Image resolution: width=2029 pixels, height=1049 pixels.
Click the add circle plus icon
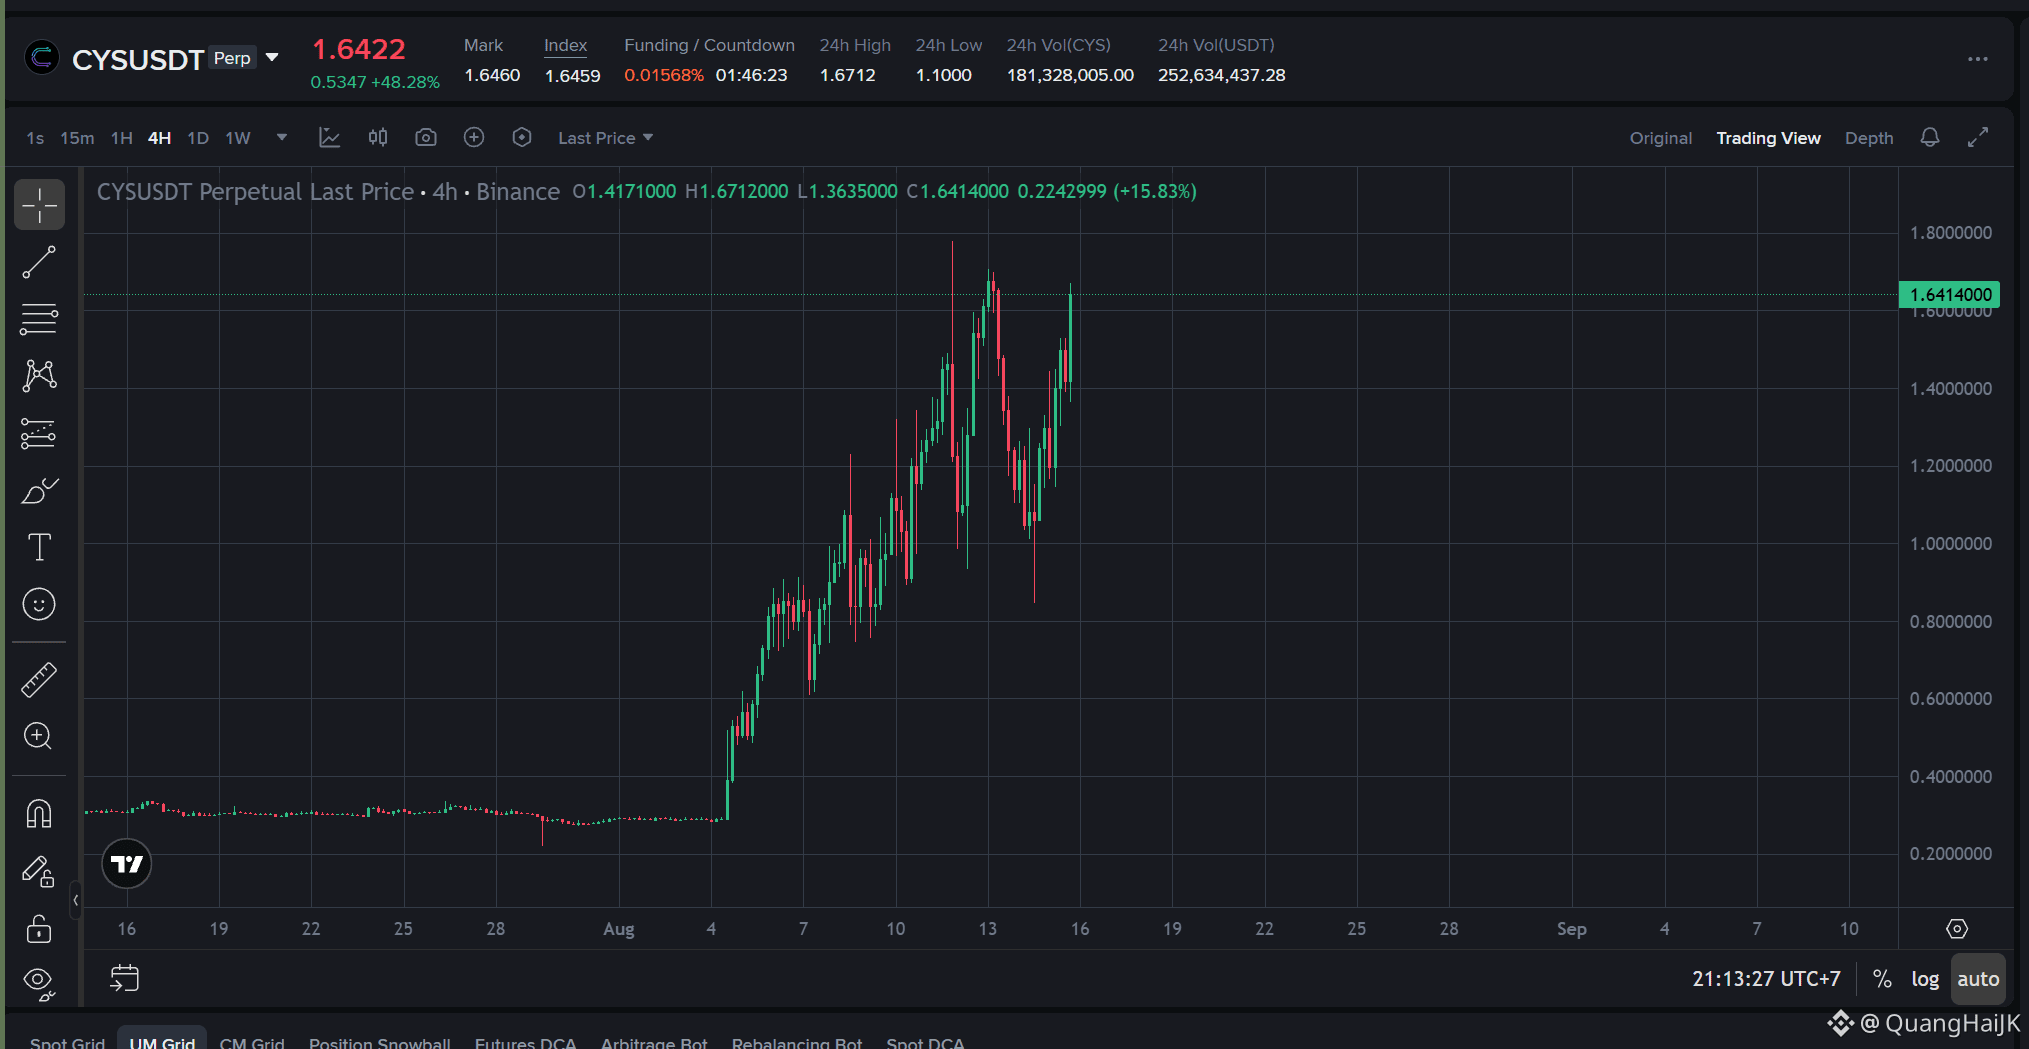[x=474, y=138]
